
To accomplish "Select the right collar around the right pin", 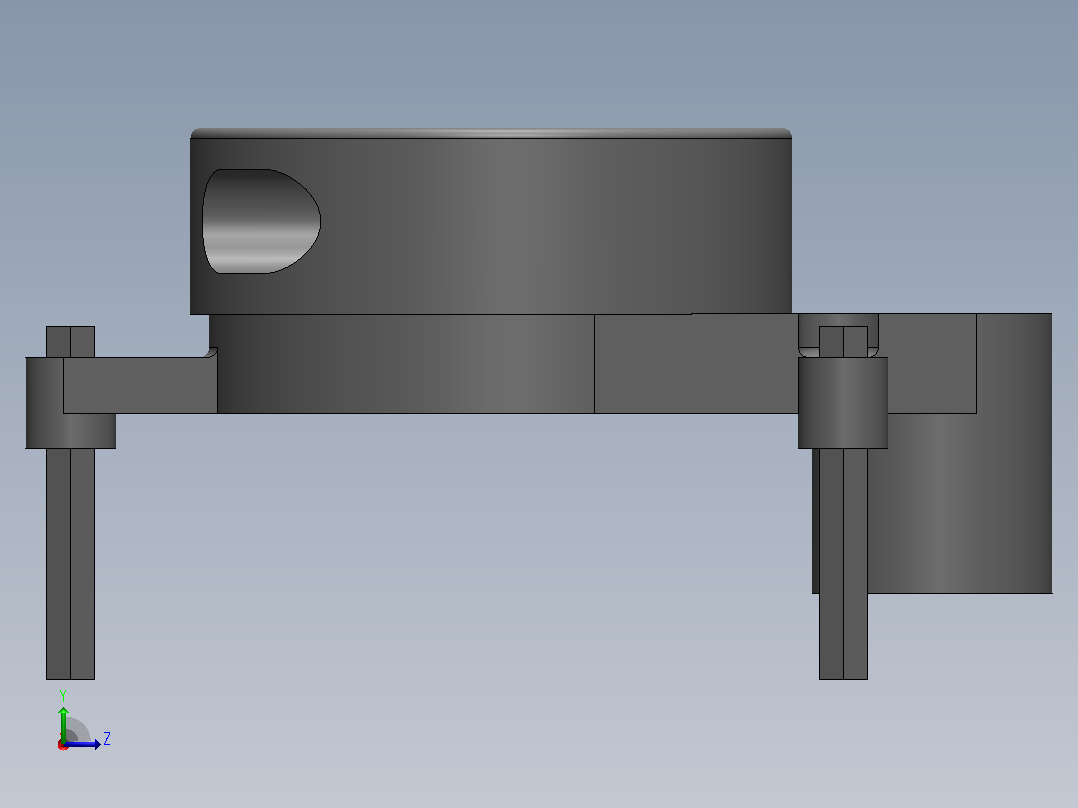I will (843, 403).
